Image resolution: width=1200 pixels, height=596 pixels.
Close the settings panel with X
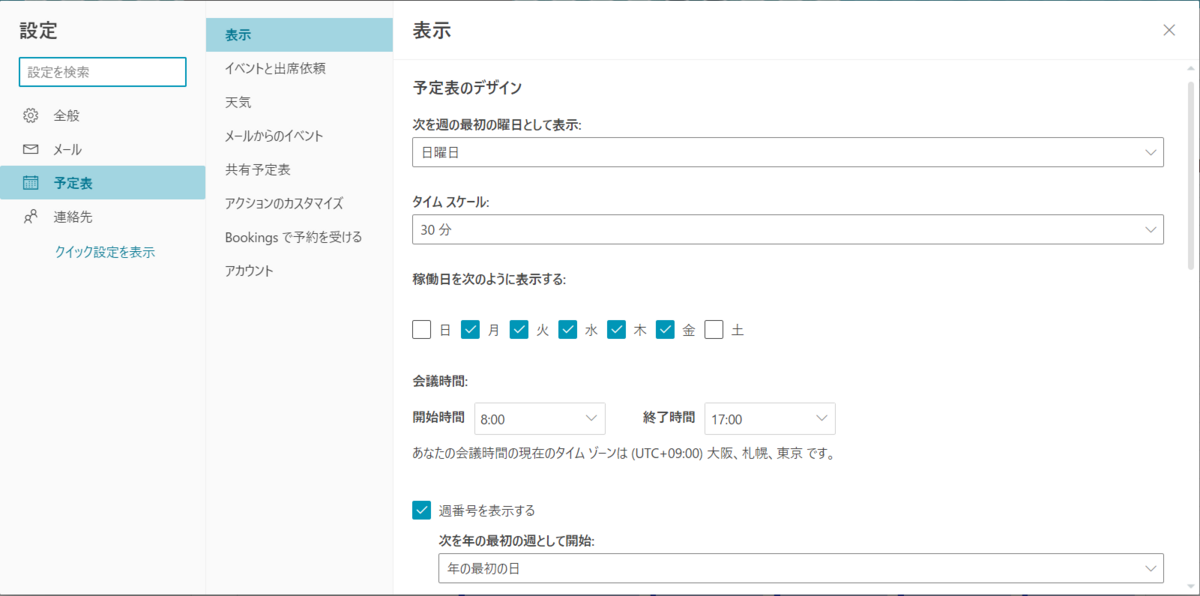(1169, 30)
